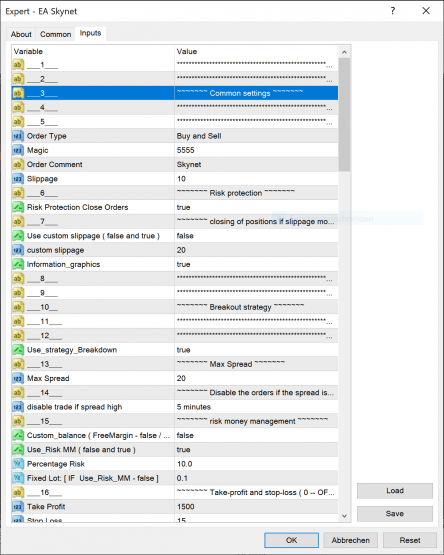Image resolution: width=444 pixels, height=555 pixels.
Task: Click the boolean icon next to Custom_balance
Action: tap(18, 435)
